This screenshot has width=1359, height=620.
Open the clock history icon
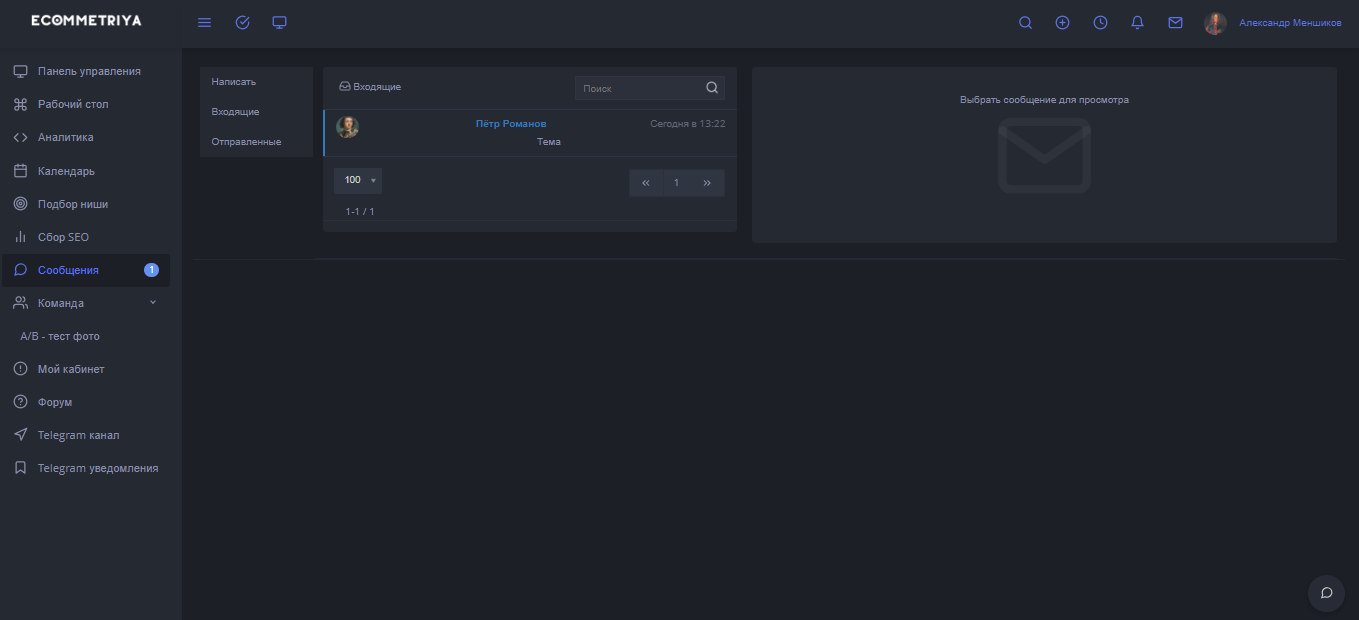(x=1100, y=23)
